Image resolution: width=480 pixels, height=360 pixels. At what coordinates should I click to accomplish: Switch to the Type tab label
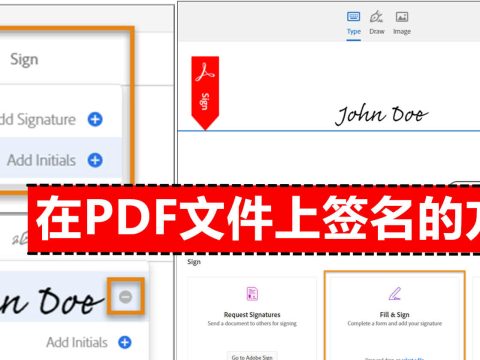pos(354,32)
